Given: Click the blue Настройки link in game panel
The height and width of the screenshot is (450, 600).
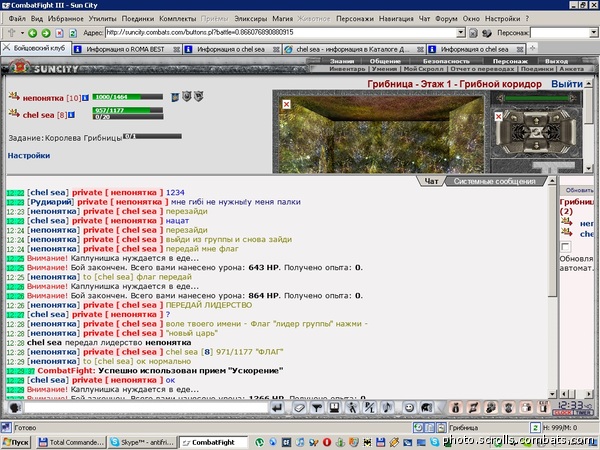Looking at the screenshot, I should pyautogui.click(x=29, y=155).
